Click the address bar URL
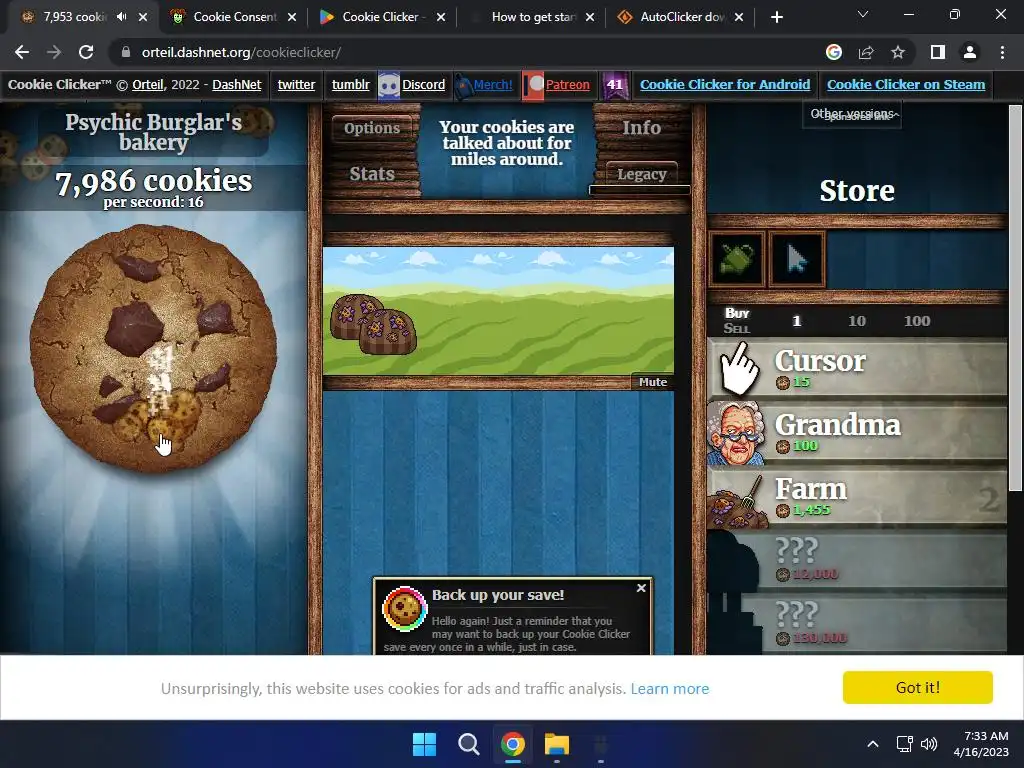This screenshot has width=1024, height=768. click(x=241, y=52)
